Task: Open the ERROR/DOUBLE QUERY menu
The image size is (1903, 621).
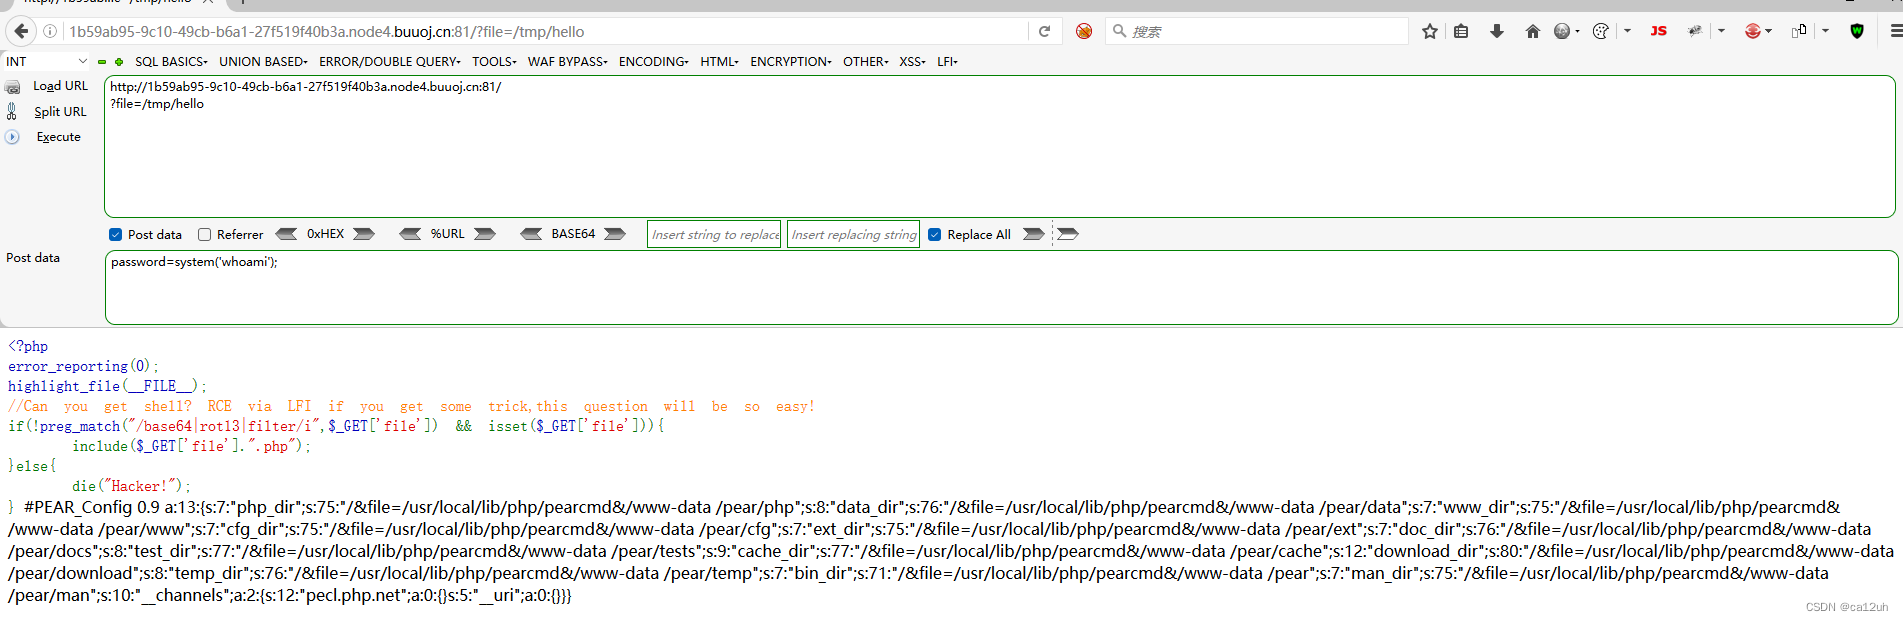Action: (390, 62)
